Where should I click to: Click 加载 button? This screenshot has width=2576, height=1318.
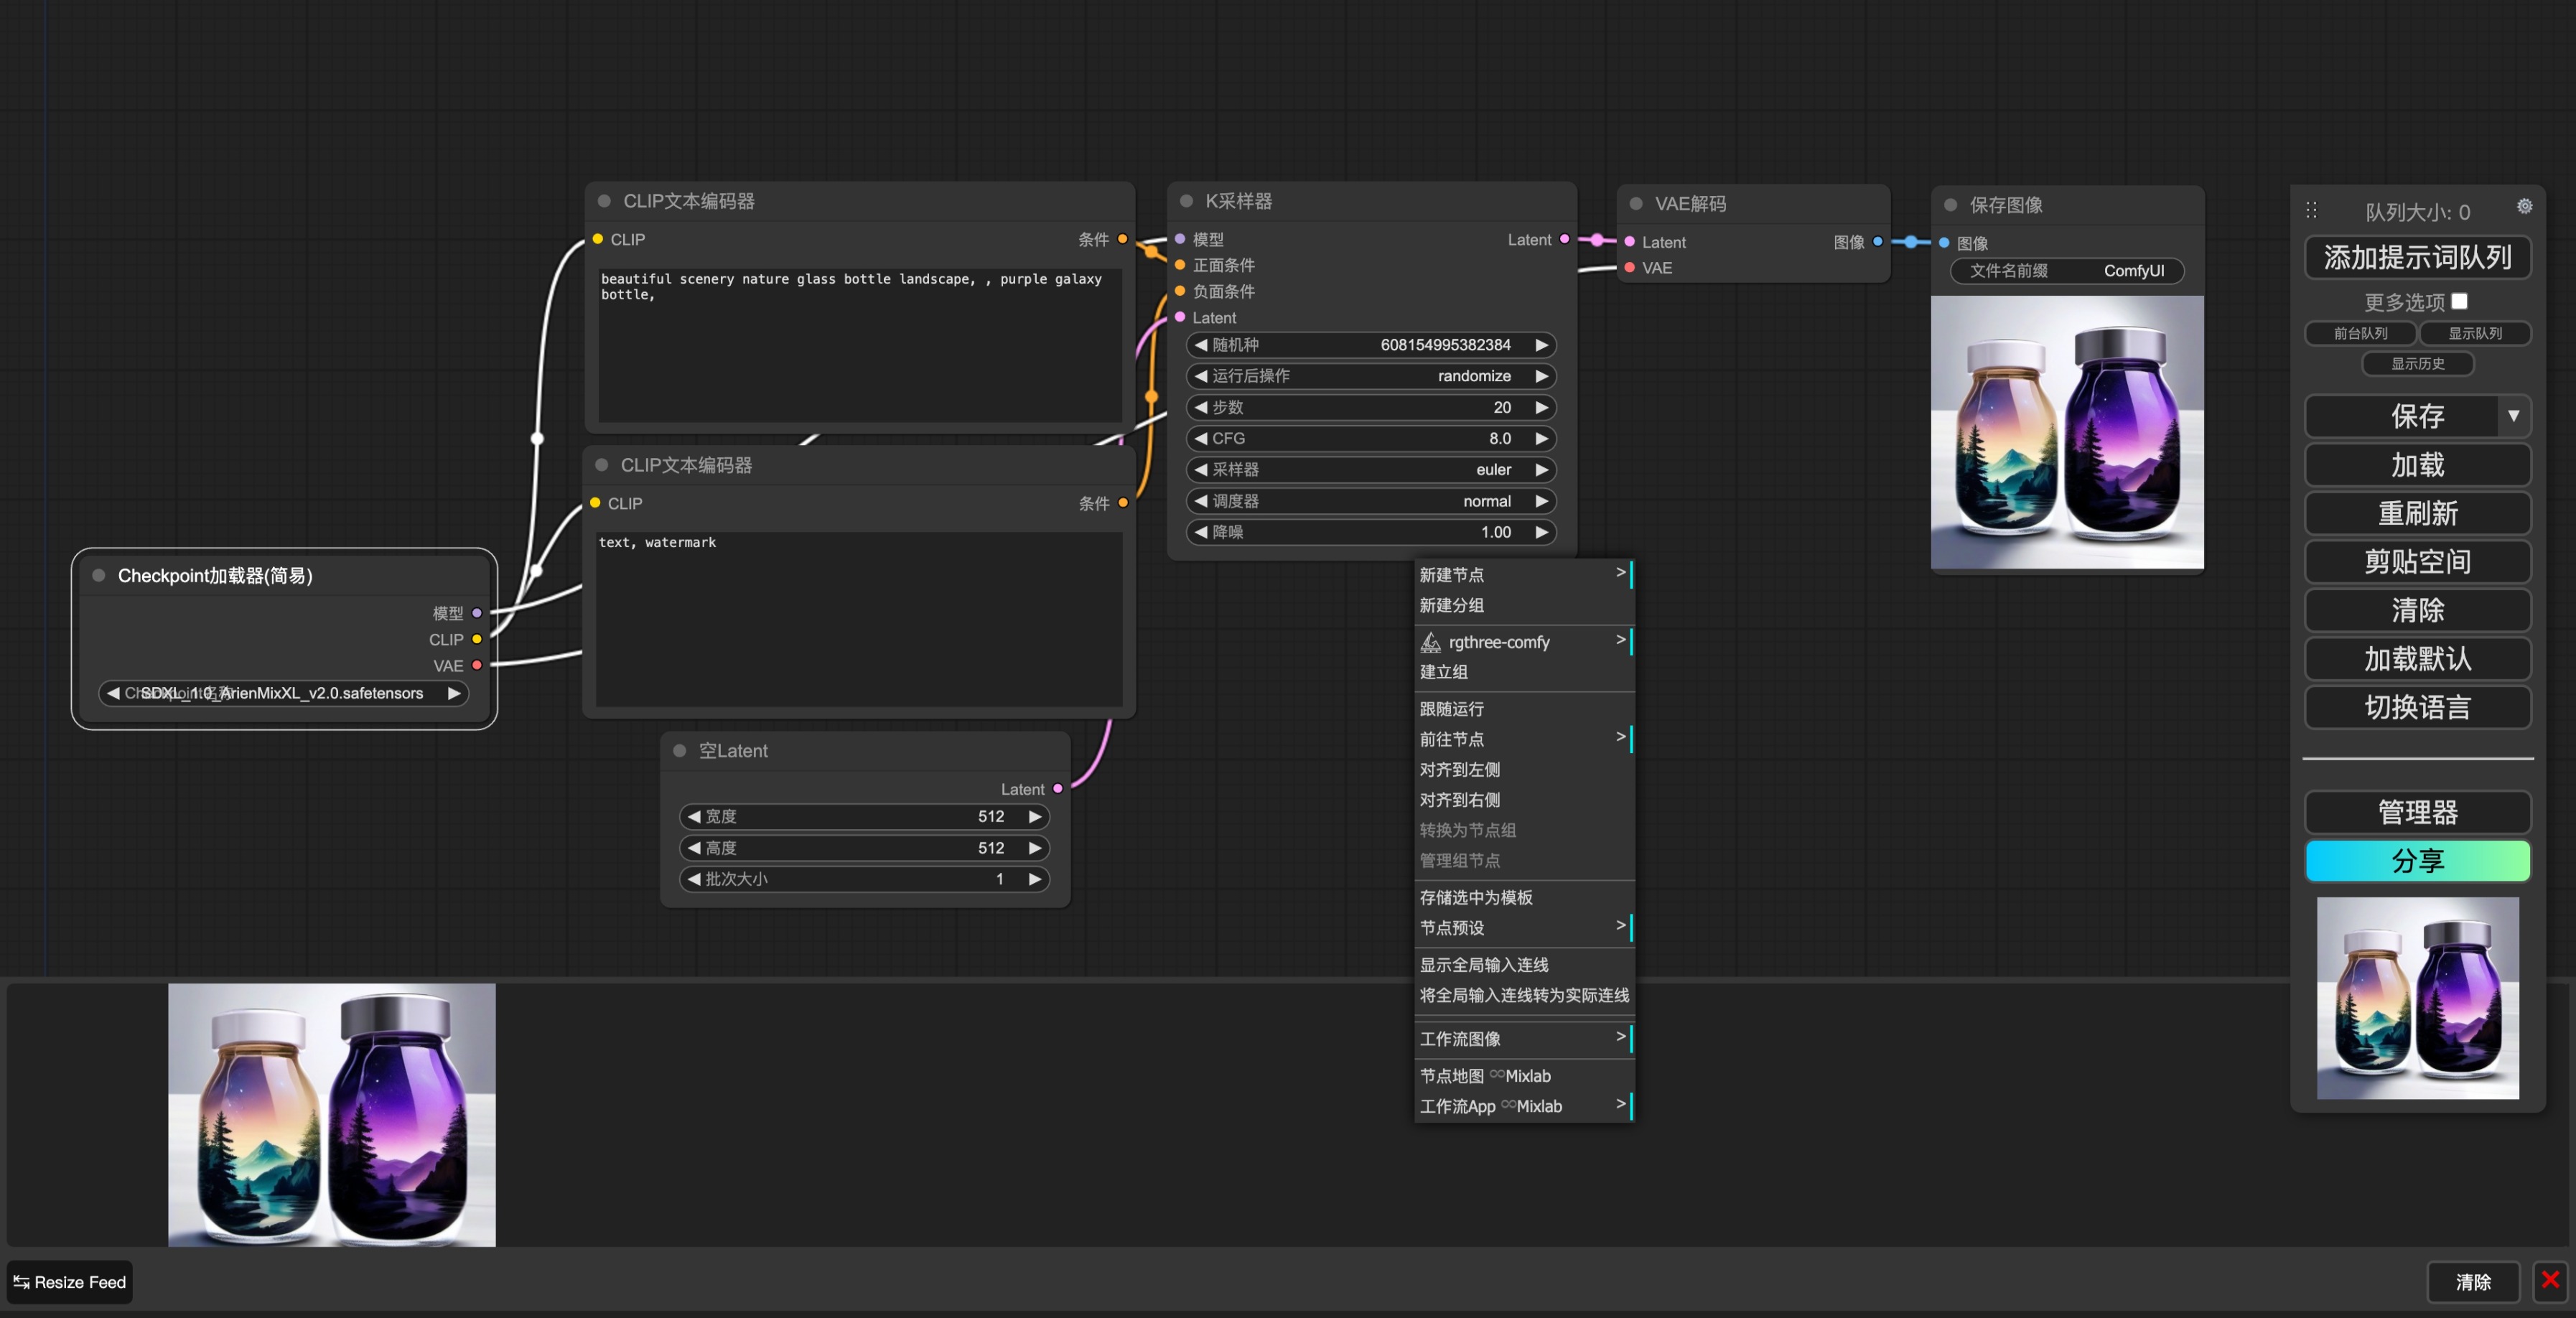2417,465
